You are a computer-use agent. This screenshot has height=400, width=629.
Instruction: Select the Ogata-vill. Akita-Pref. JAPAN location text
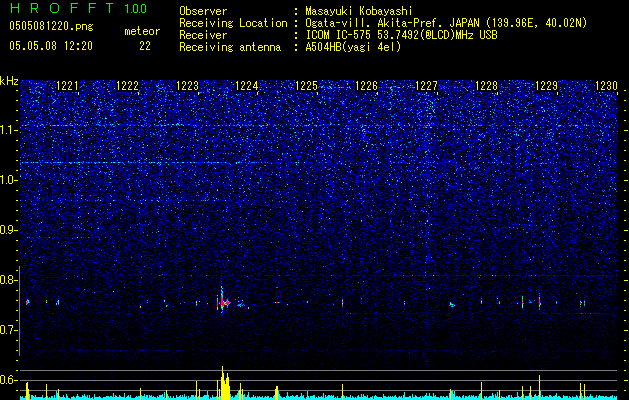pyautogui.click(x=446, y=23)
